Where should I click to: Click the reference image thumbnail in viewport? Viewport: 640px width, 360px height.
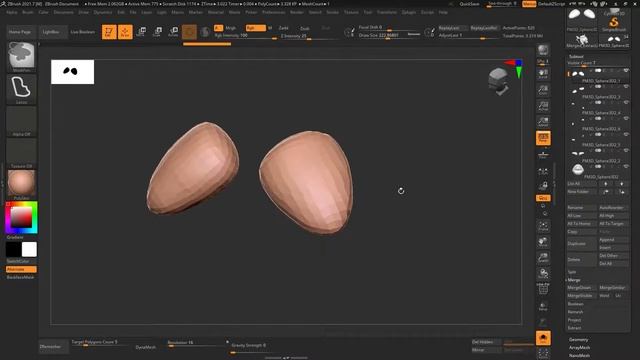[x=73, y=72]
